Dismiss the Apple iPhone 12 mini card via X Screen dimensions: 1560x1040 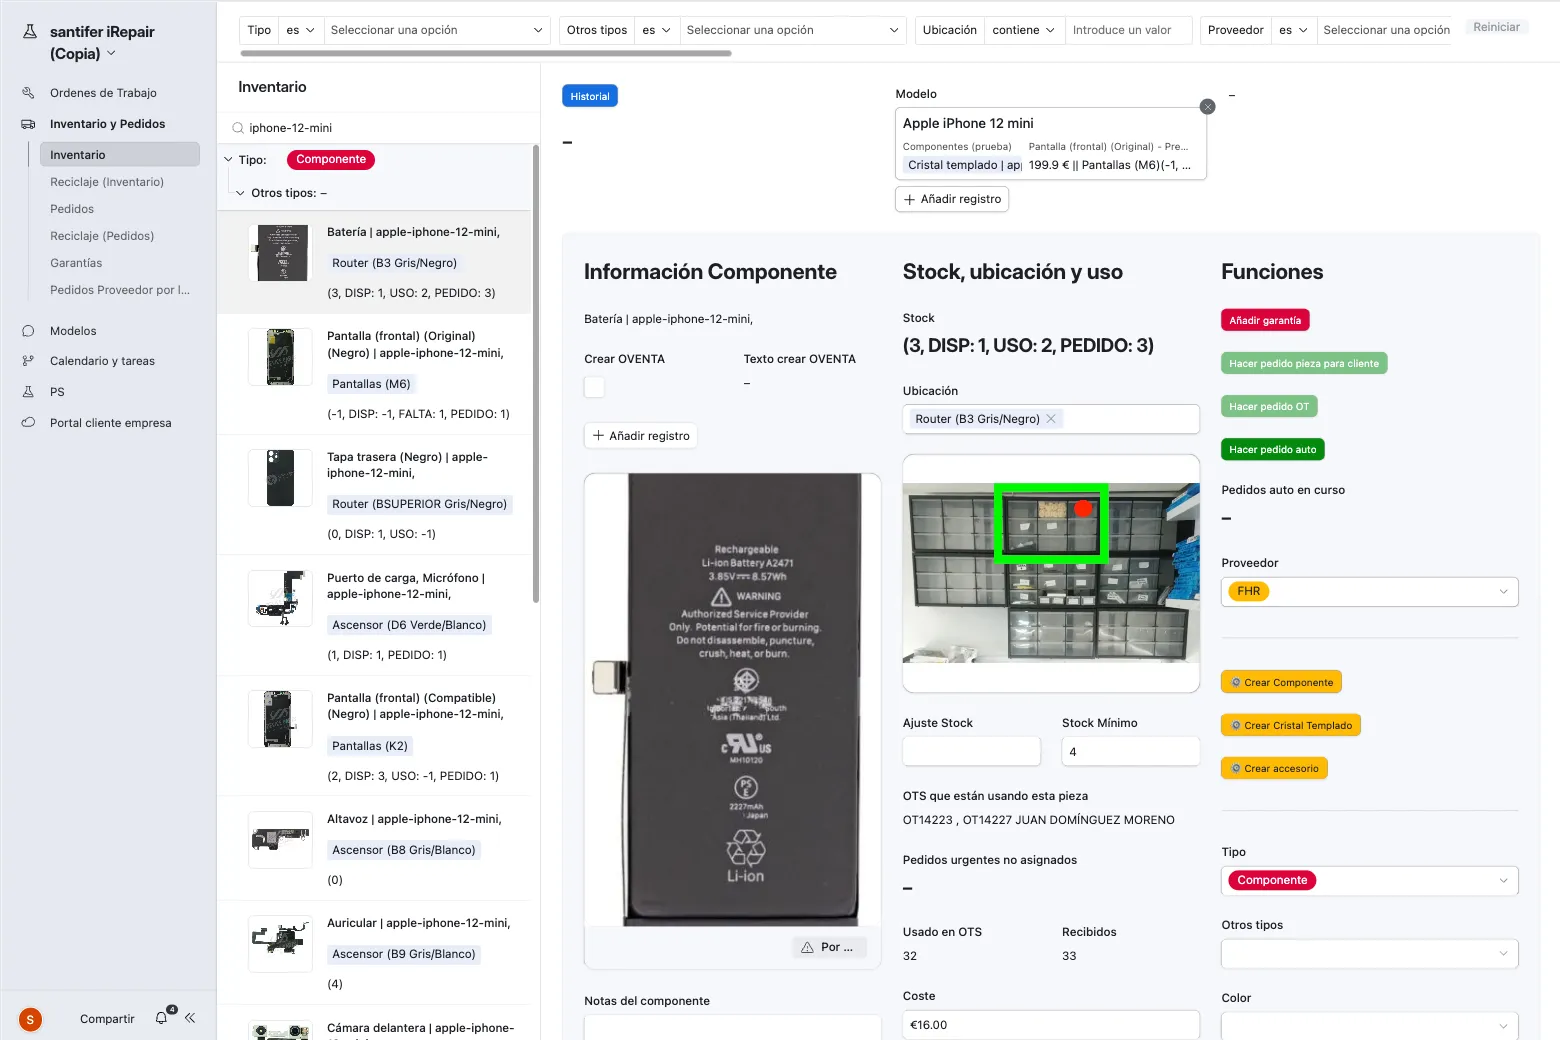tap(1207, 106)
